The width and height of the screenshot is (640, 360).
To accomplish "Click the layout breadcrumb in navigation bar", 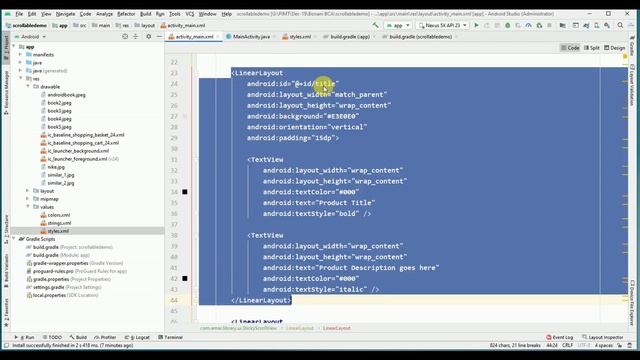I will click(145, 25).
